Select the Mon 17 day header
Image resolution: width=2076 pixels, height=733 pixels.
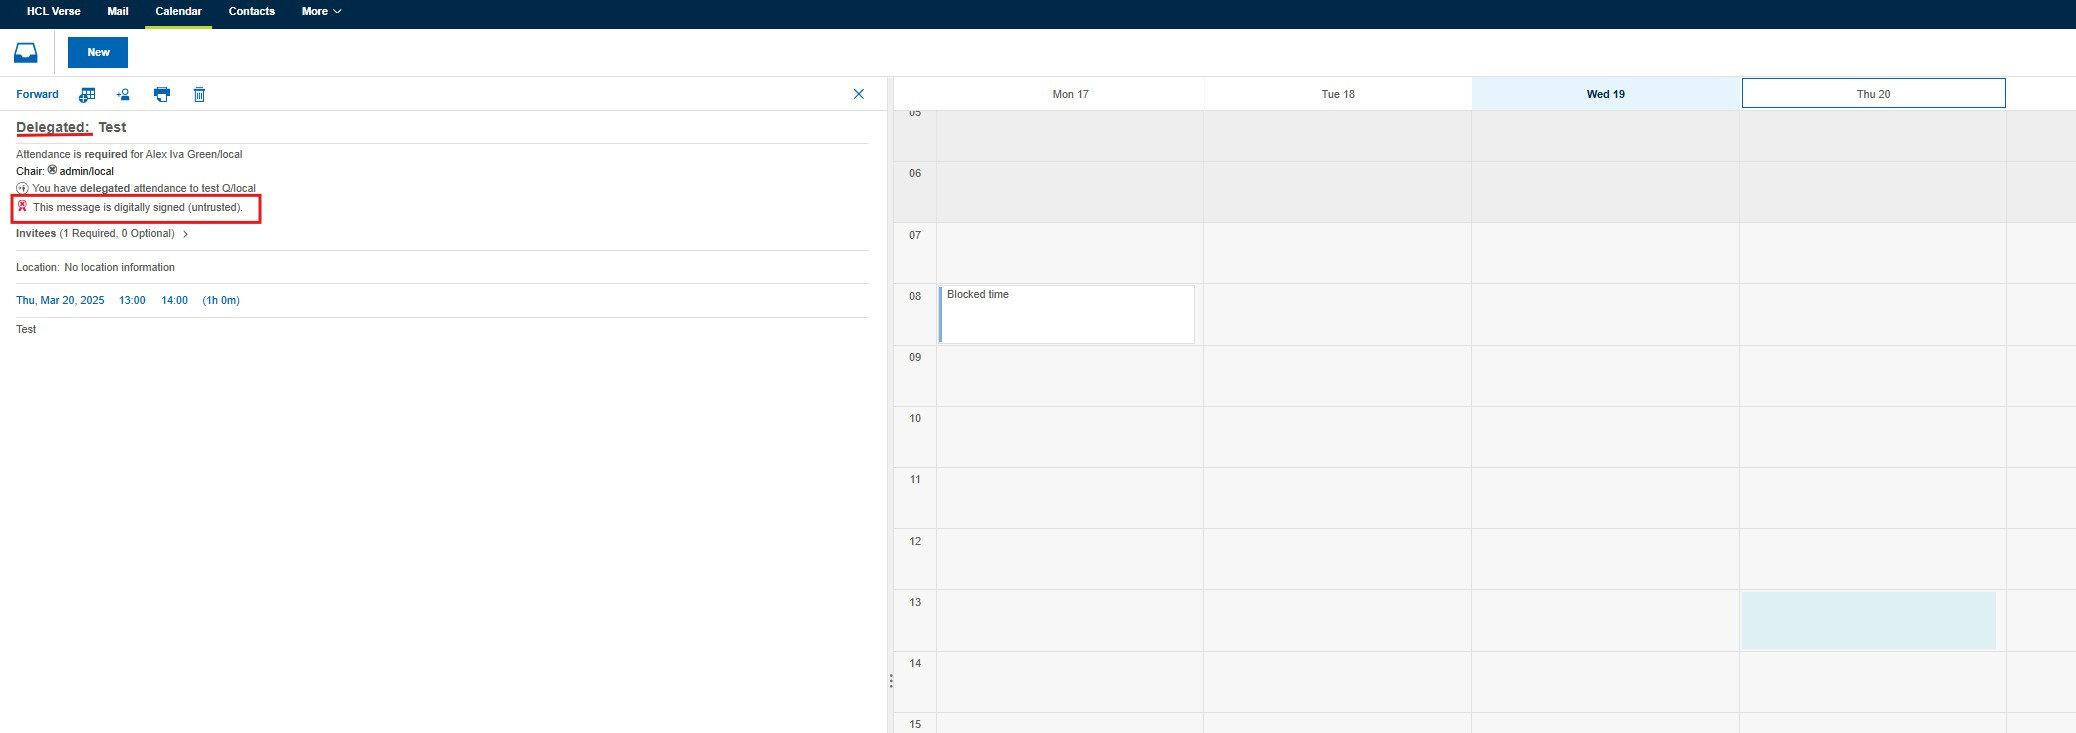click(x=1070, y=94)
